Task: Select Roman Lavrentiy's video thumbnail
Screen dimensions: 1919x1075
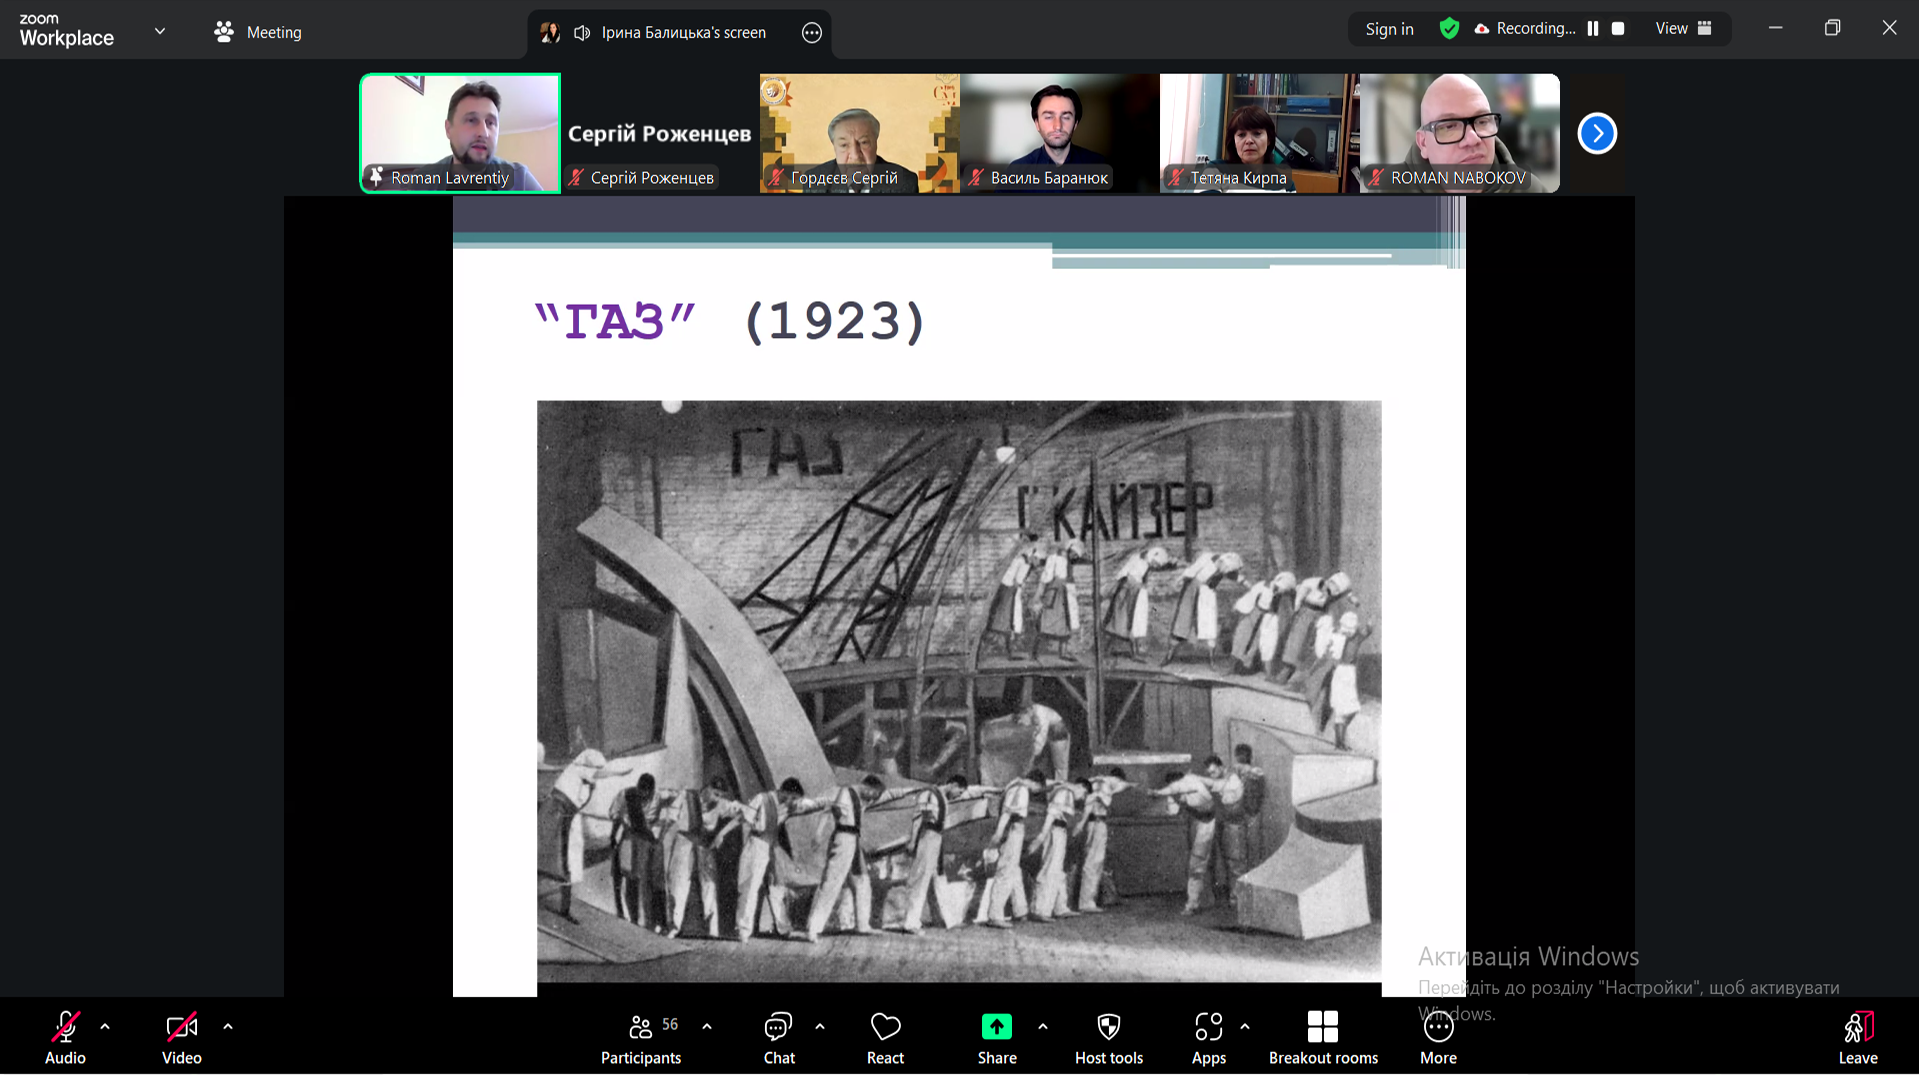Action: click(x=460, y=132)
